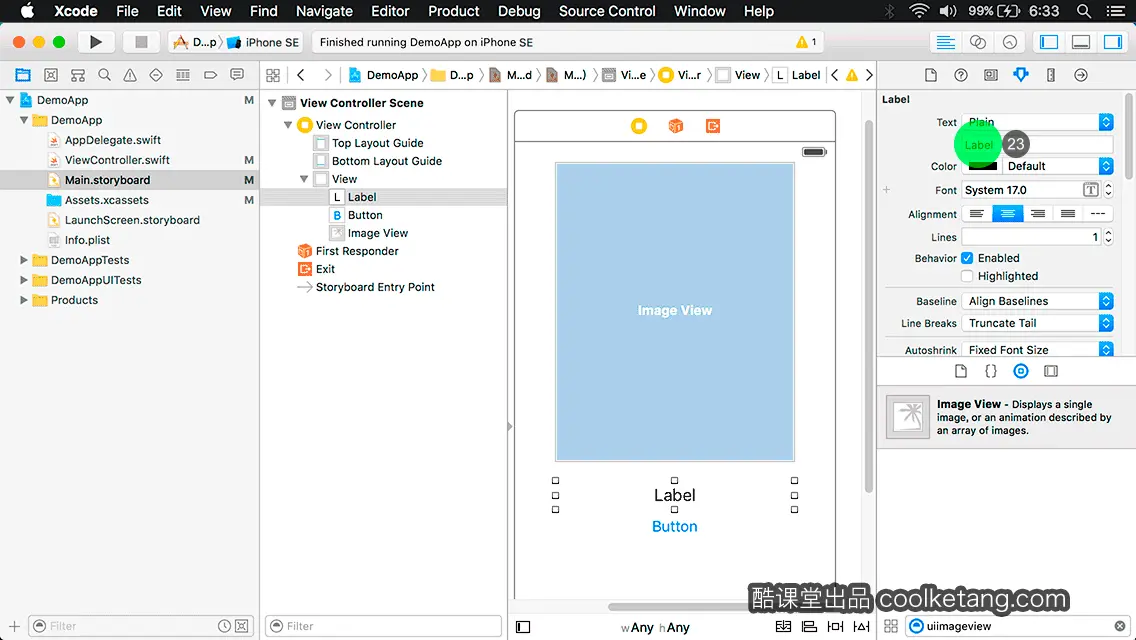Select ViewController.swift in navigator
Screen dimensions: 1136x640
coord(117,159)
